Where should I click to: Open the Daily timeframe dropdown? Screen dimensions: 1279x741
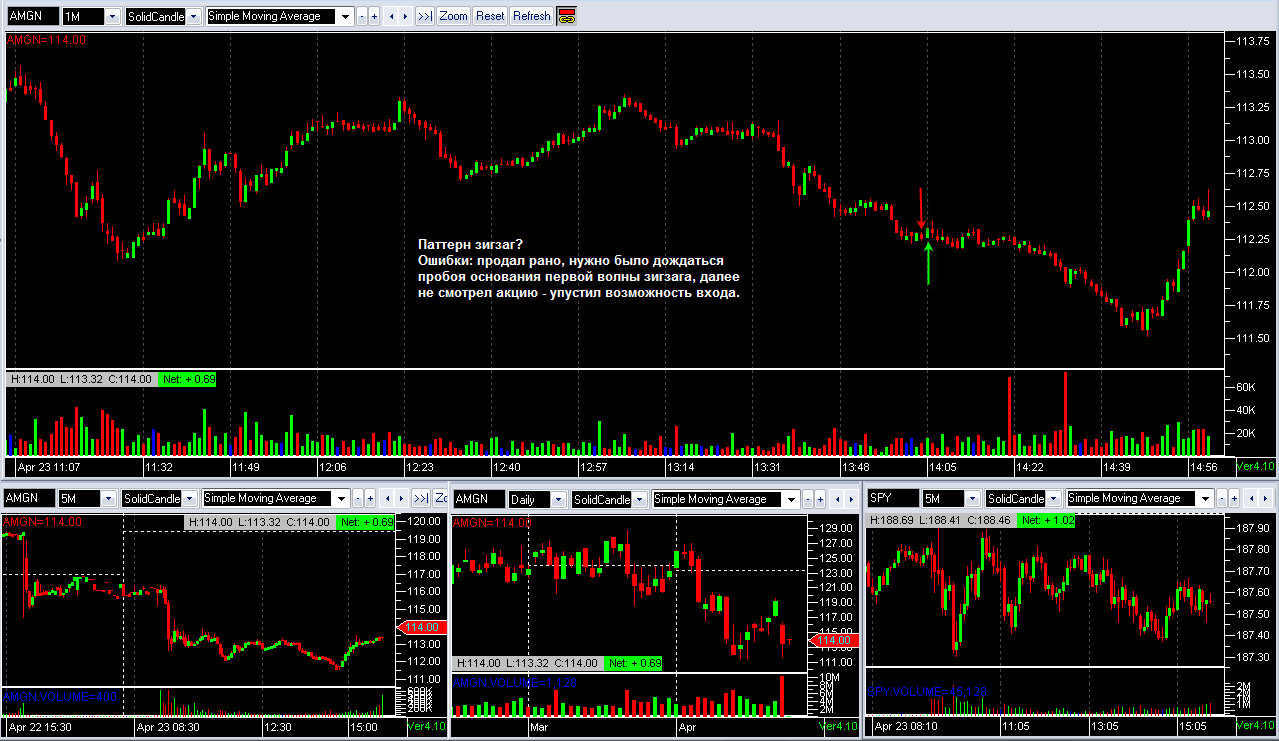click(559, 499)
